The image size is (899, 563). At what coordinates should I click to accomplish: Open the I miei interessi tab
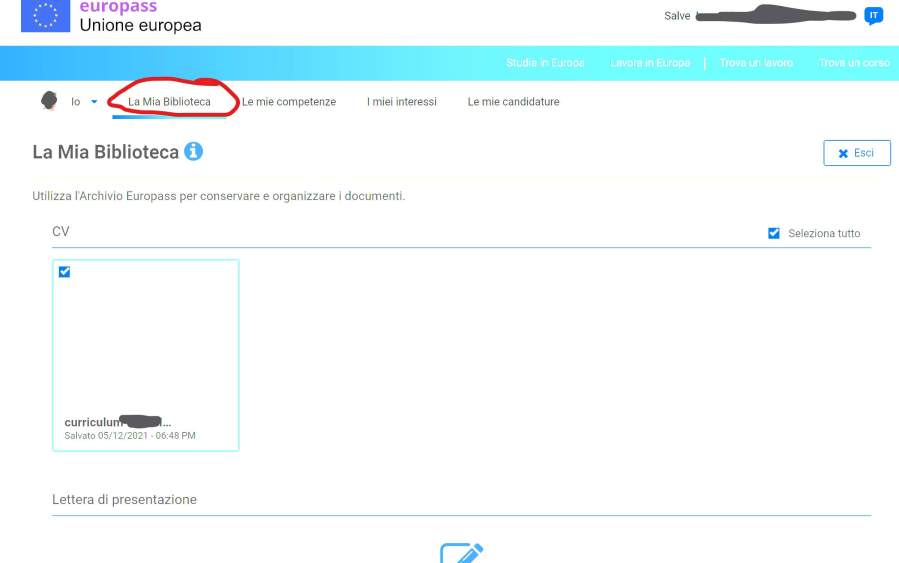(402, 102)
